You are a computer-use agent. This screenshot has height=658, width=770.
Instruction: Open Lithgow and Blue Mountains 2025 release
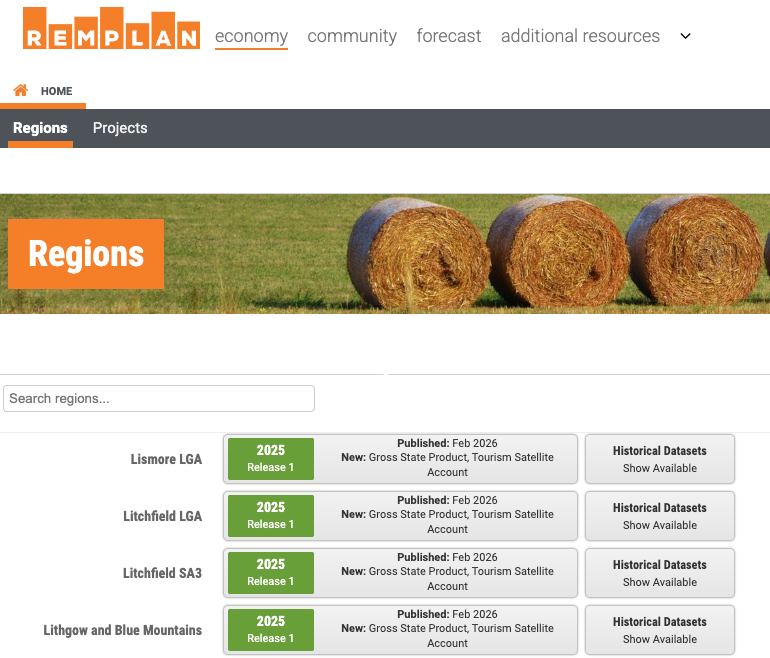271,630
